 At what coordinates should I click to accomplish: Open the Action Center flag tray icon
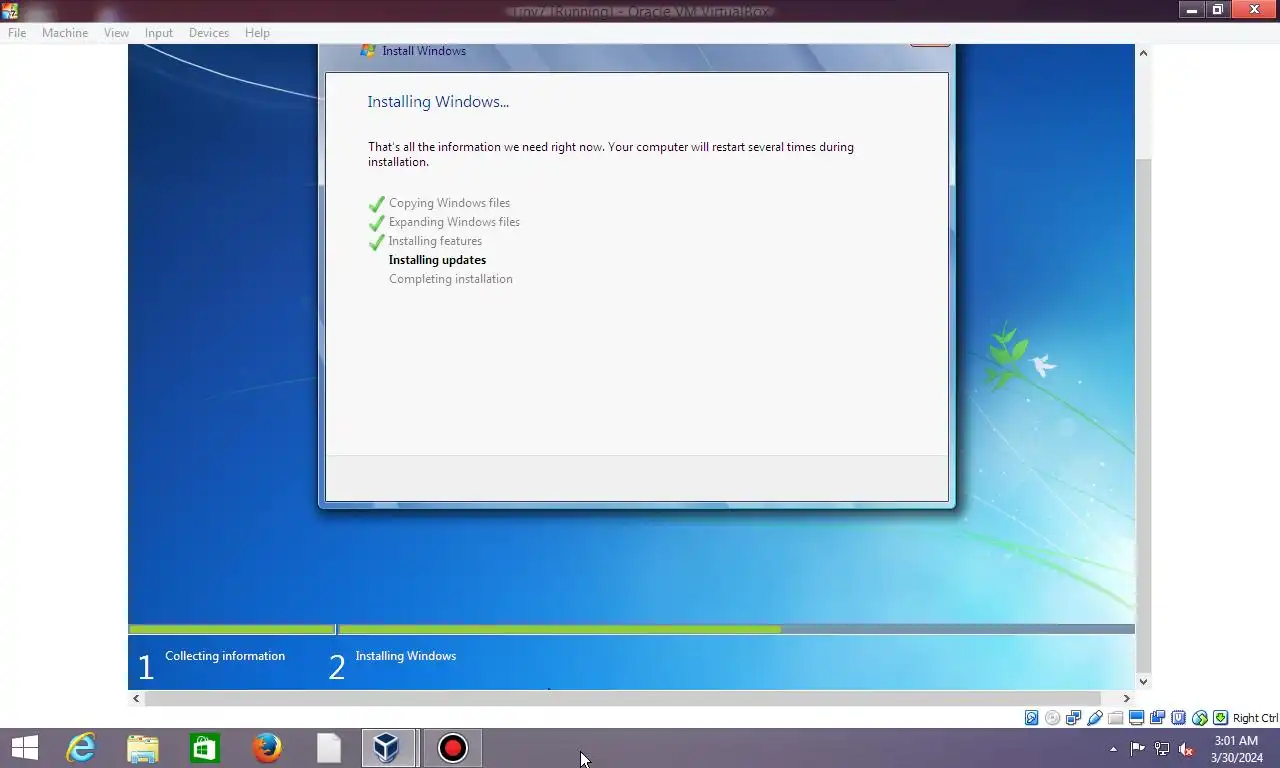point(1138,749)
